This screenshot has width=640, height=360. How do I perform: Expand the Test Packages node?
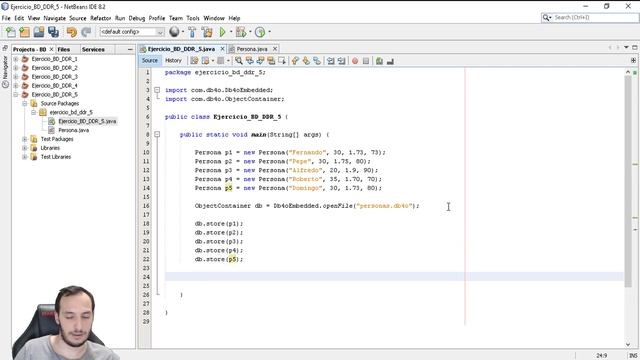pyautogui.click(x=25, y=139)
